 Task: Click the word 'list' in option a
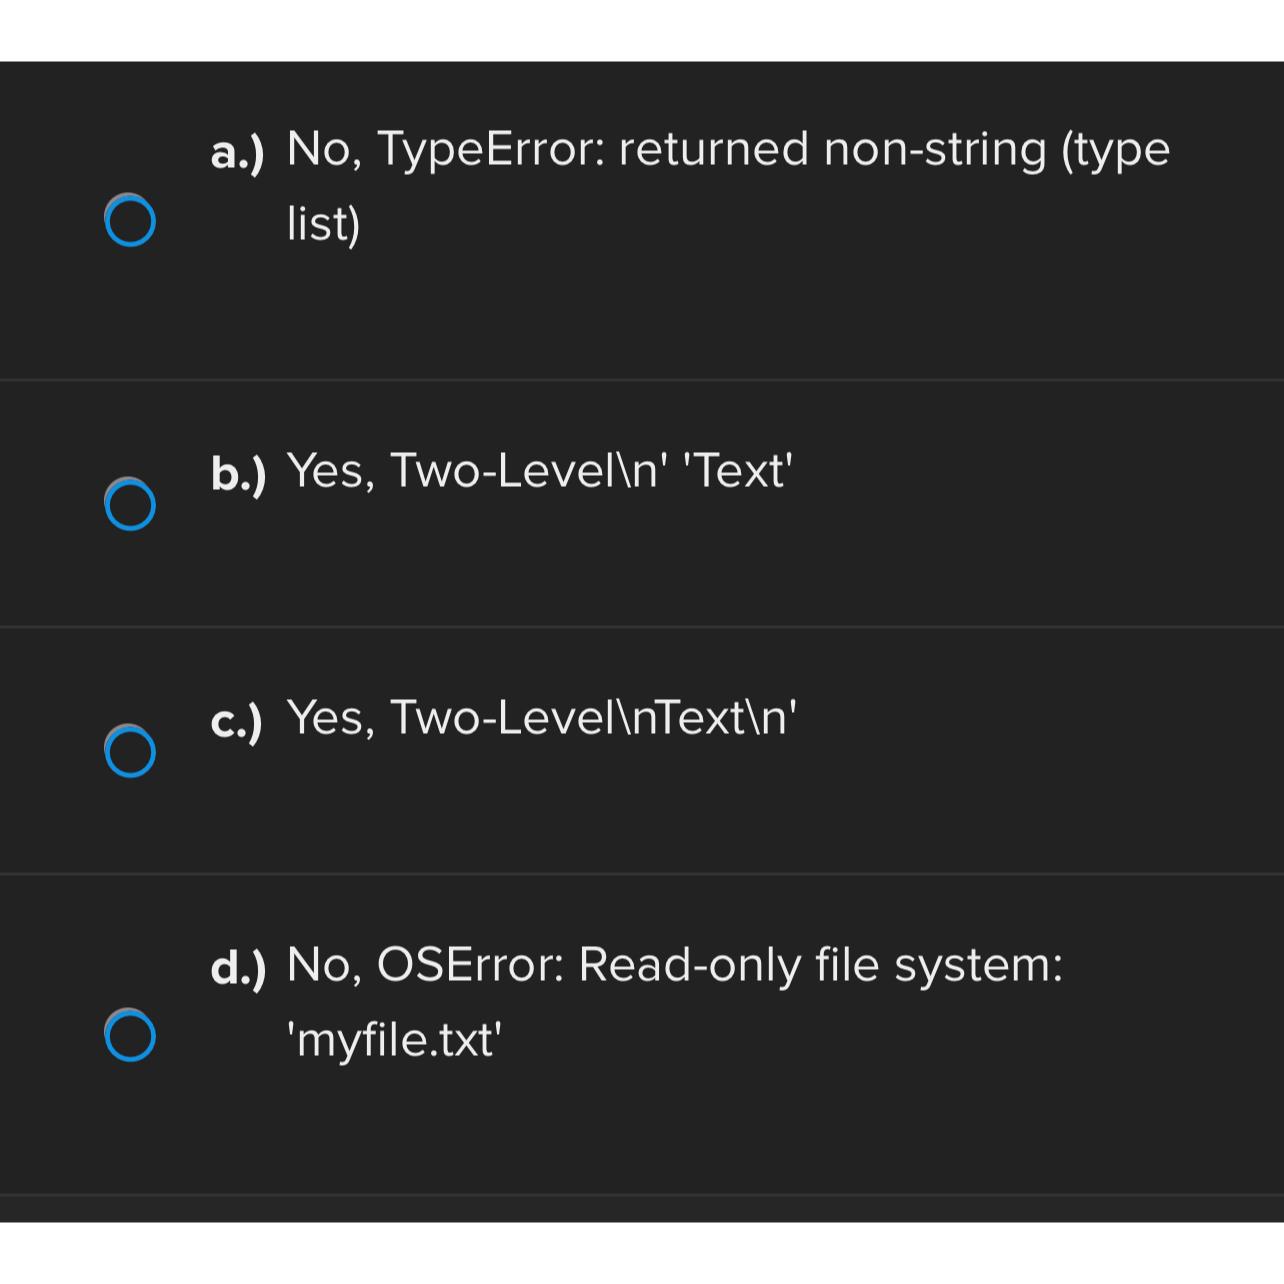316,222
